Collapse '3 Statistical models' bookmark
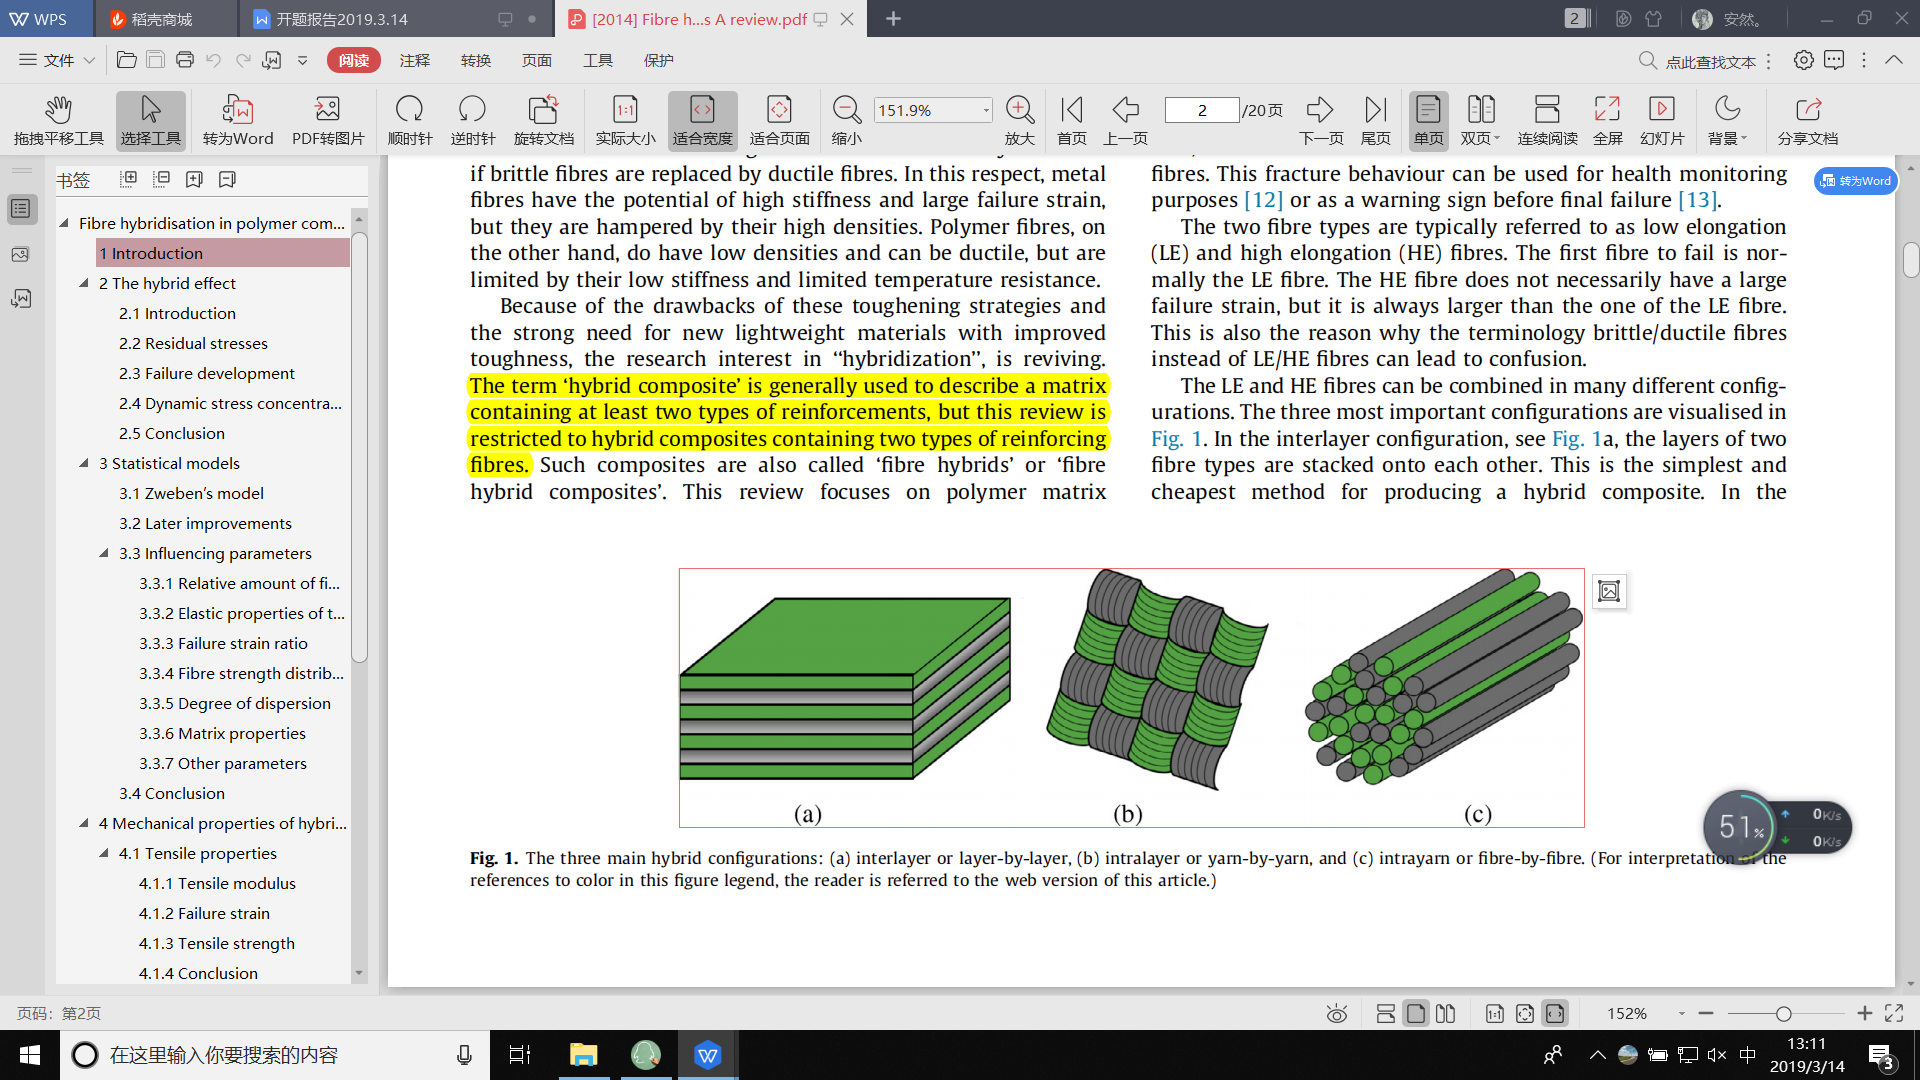The image size is (1920, 1080). click(84, 463)
